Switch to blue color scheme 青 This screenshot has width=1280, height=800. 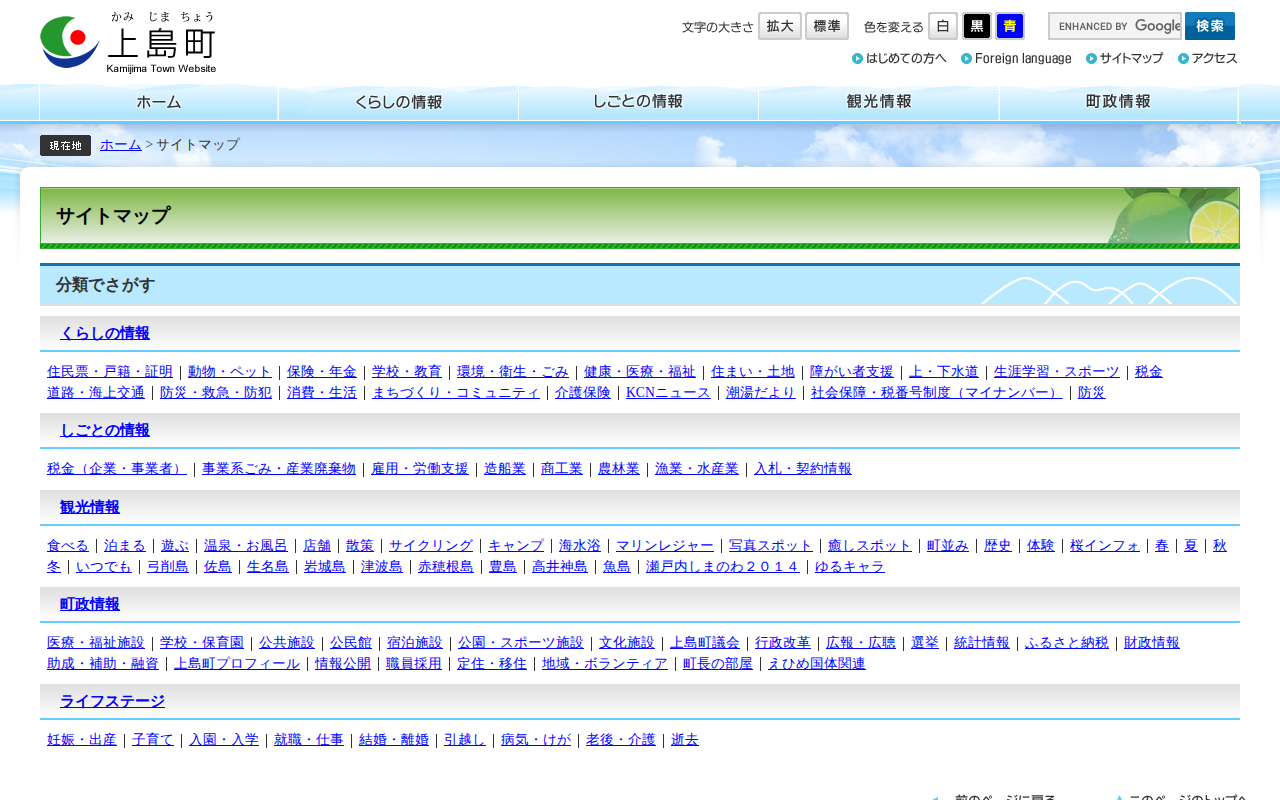1010,26
